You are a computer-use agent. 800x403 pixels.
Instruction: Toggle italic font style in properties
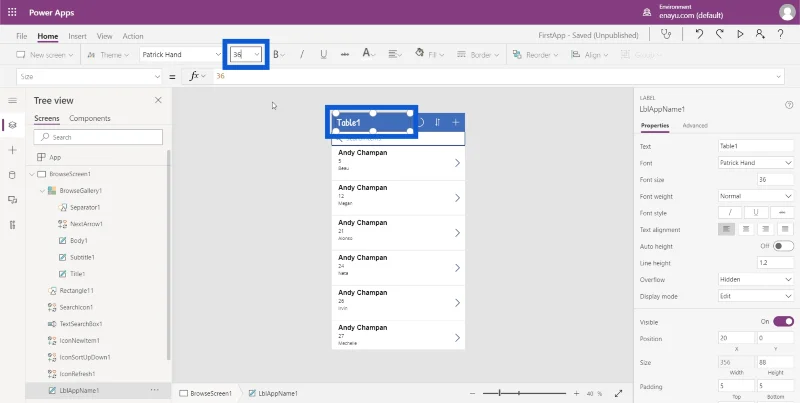point(730,213)
